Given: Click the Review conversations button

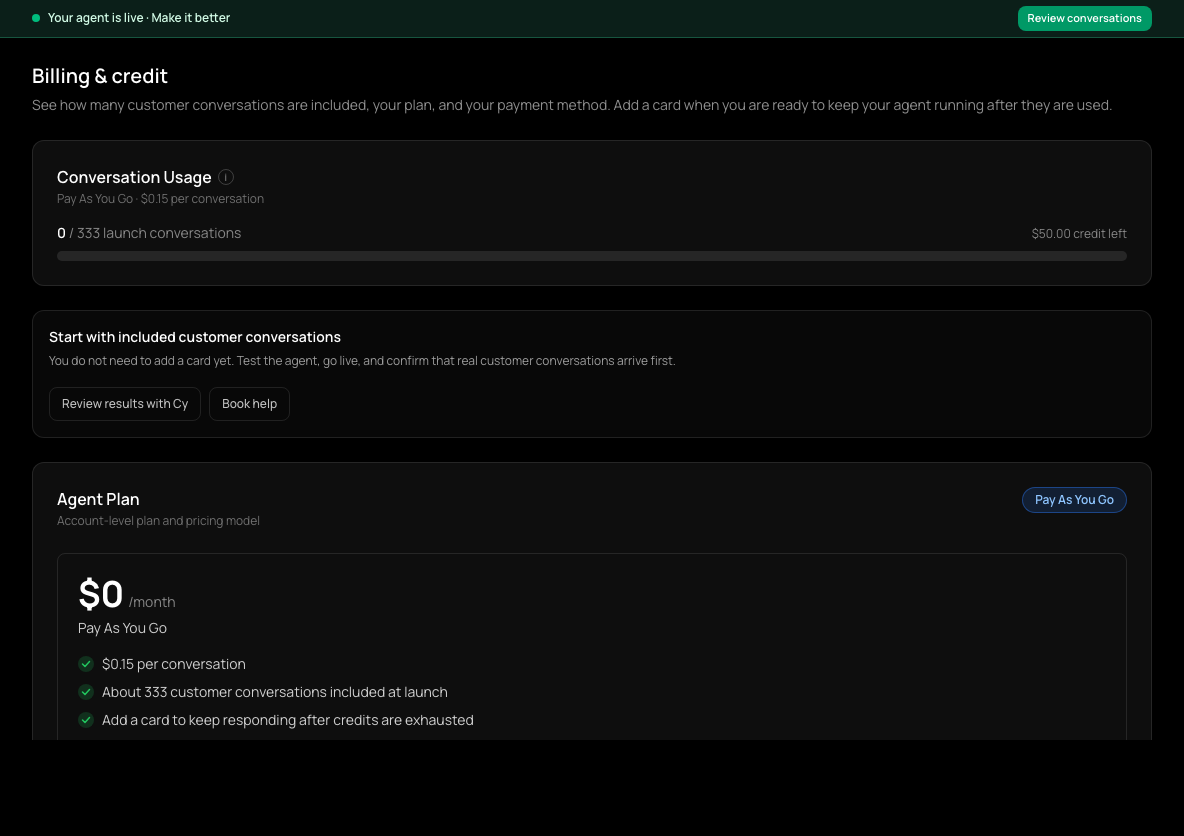Looking at the screenshot, I should tap(1084, 18).
